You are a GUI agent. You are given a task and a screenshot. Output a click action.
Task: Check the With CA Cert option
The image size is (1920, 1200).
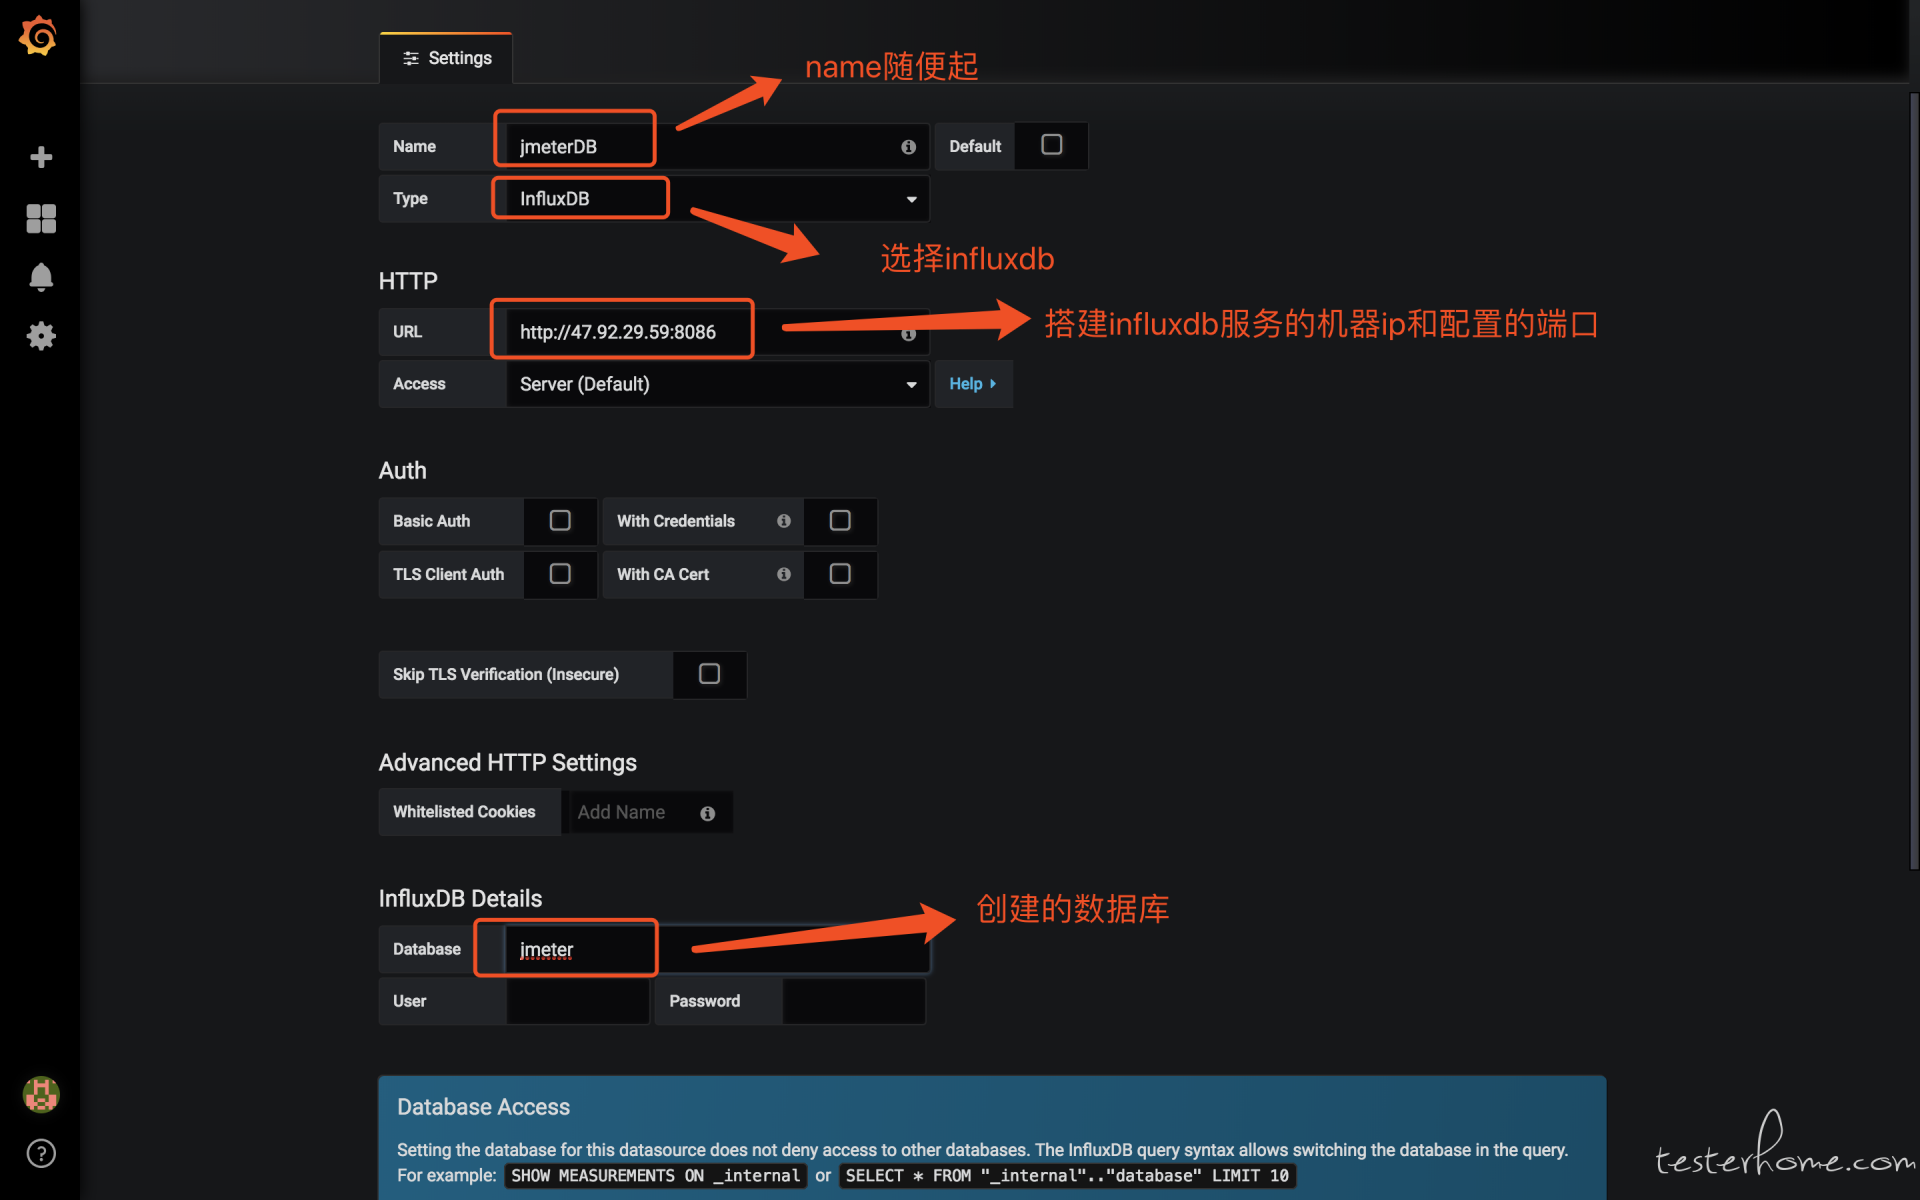point(840,574)
